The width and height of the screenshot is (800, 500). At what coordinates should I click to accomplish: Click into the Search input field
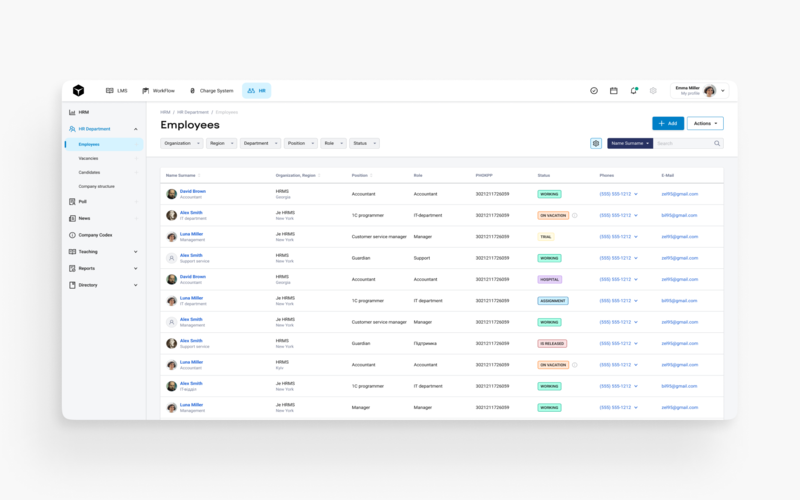pyautogui.click(x=684, y=143)
